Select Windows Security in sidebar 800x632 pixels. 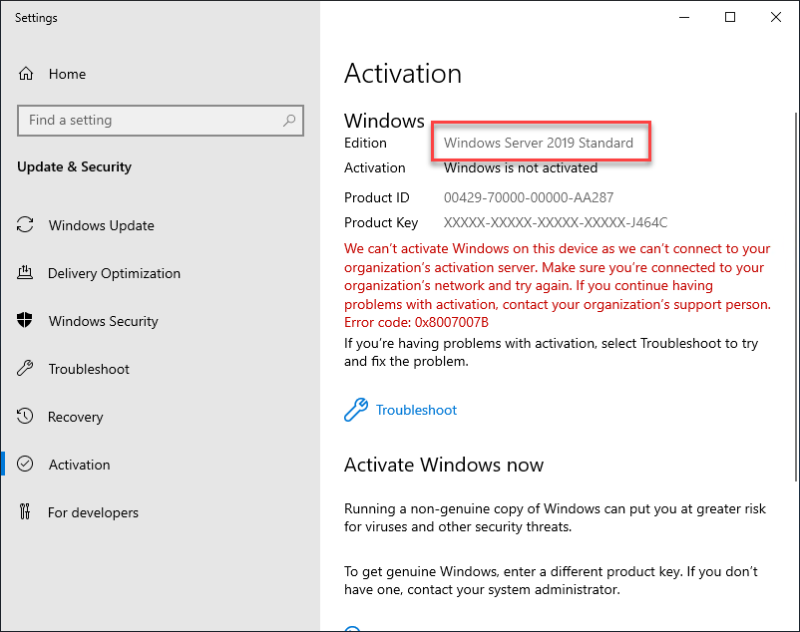(x=104, y=321)
